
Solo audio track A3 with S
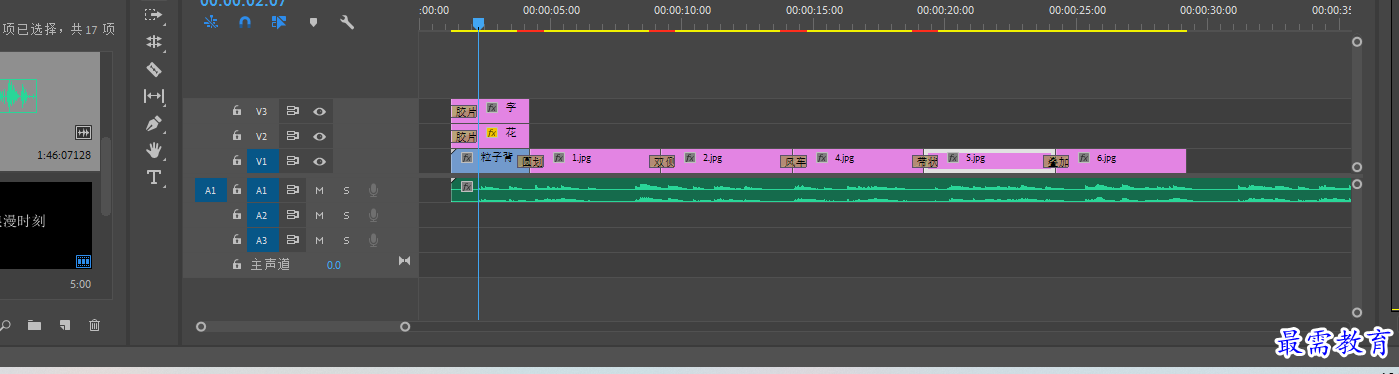coord(347,240)
